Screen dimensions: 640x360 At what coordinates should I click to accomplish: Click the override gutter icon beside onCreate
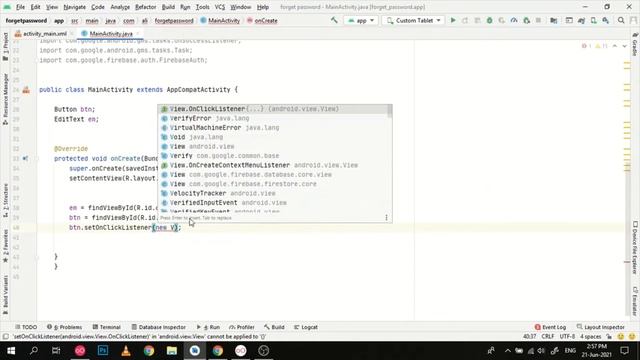(25, 158)
